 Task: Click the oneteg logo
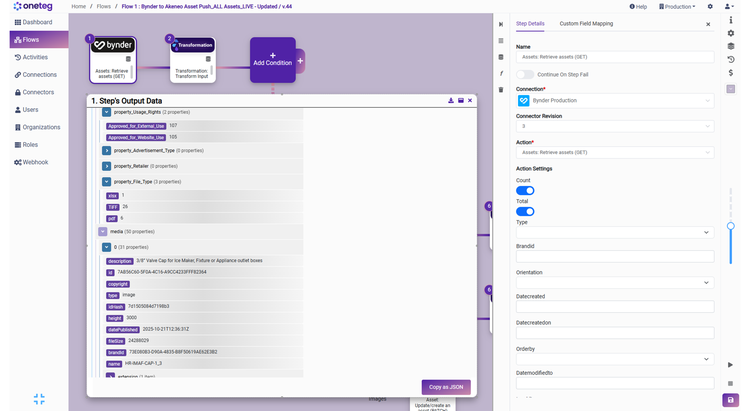coord(33,6)
